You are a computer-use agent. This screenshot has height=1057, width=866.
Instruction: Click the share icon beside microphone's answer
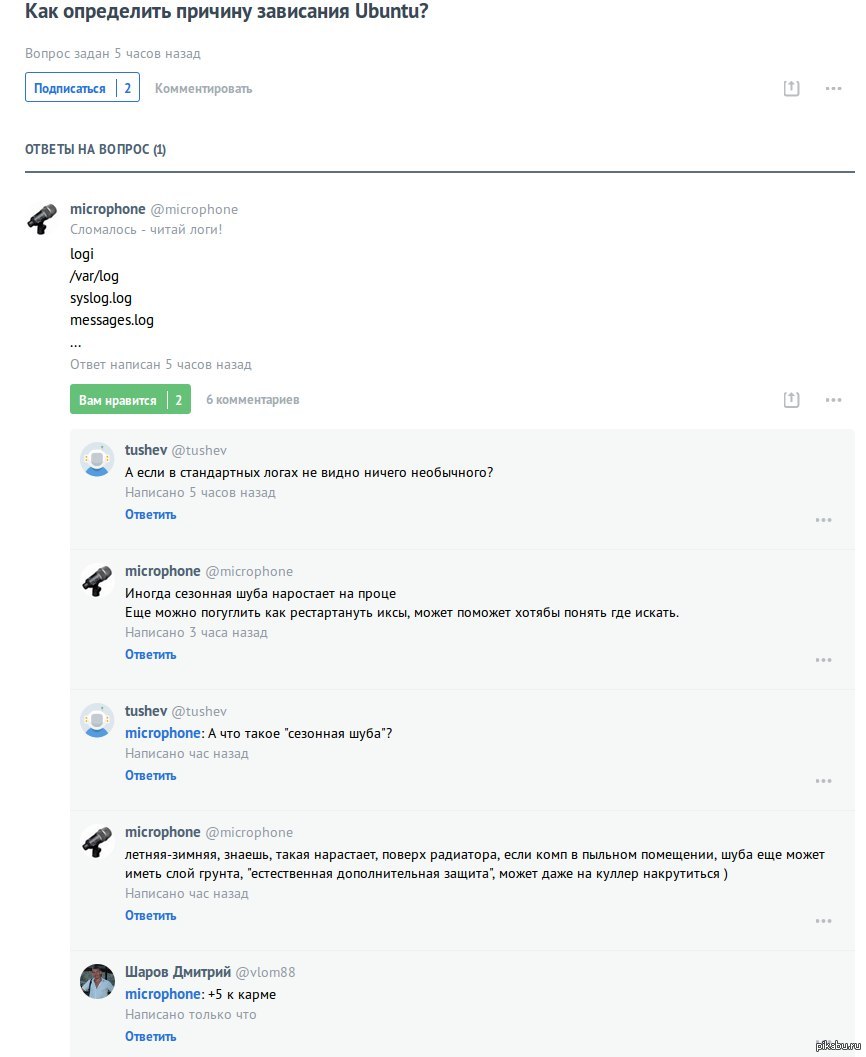pos(791,400)
